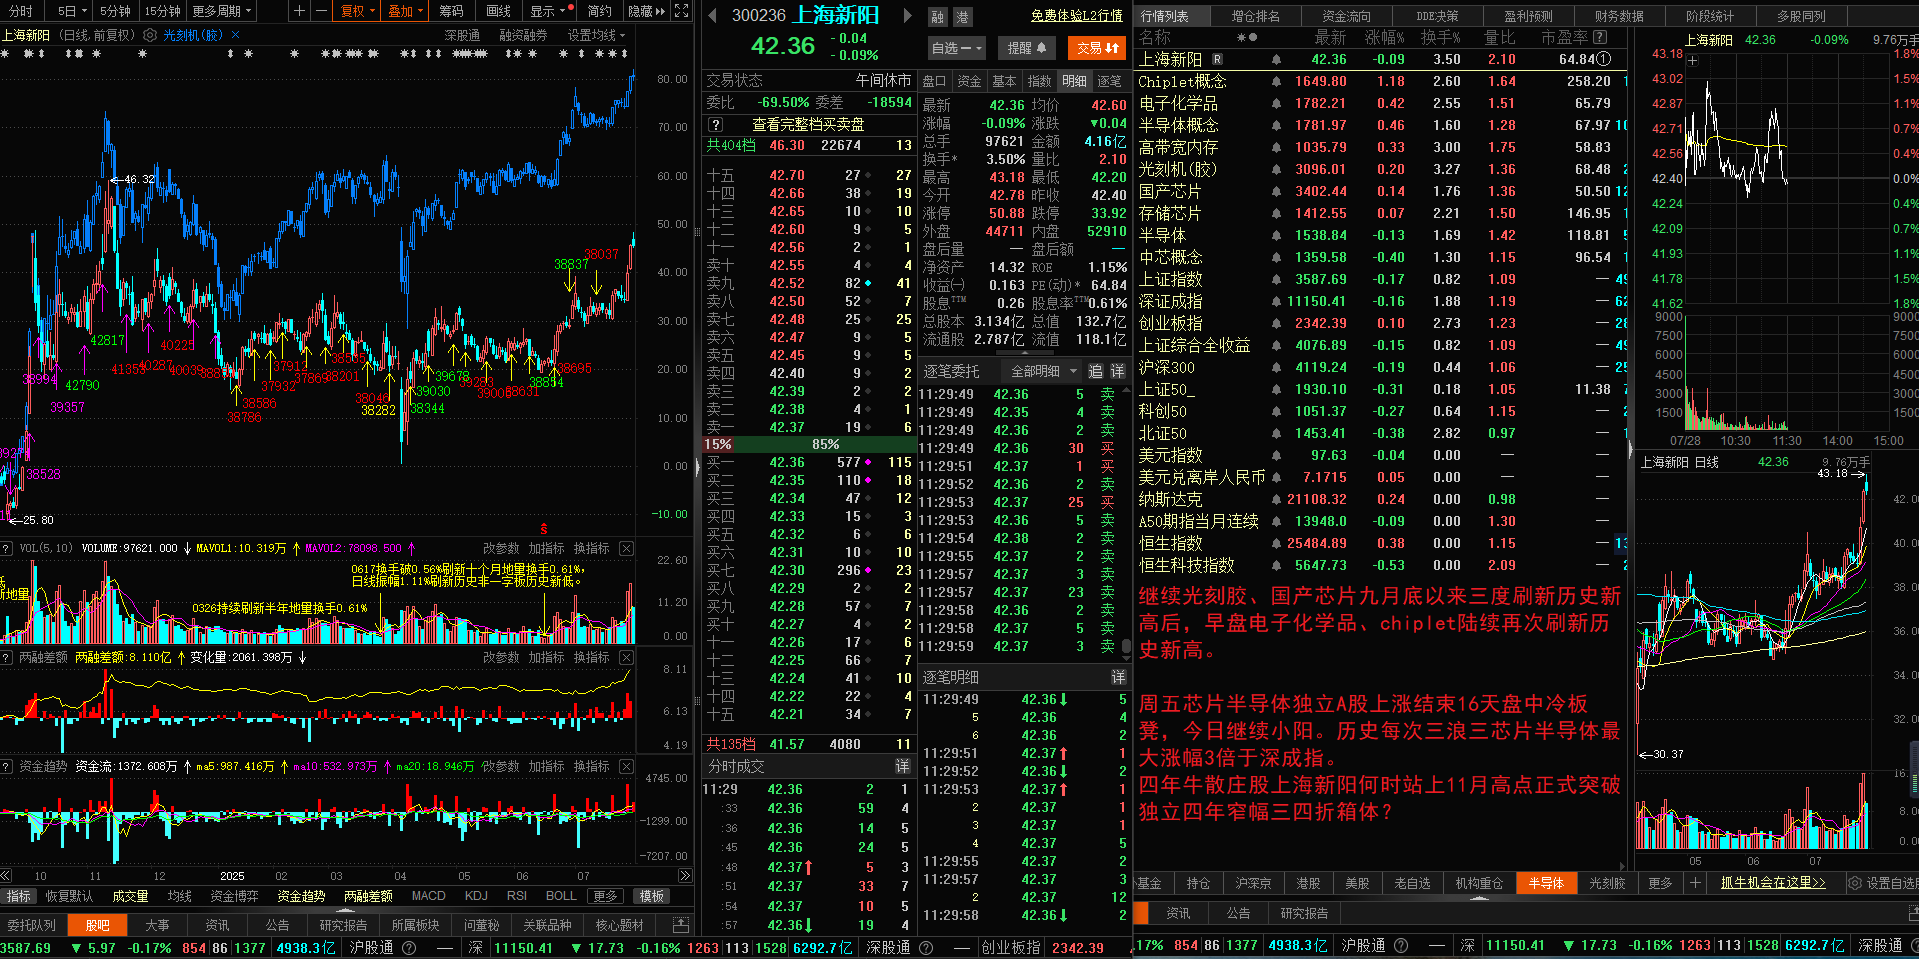1919x959 pixels.
Task: Click pop-out icon at bottom tab bar end
Action: click(681, 925)
